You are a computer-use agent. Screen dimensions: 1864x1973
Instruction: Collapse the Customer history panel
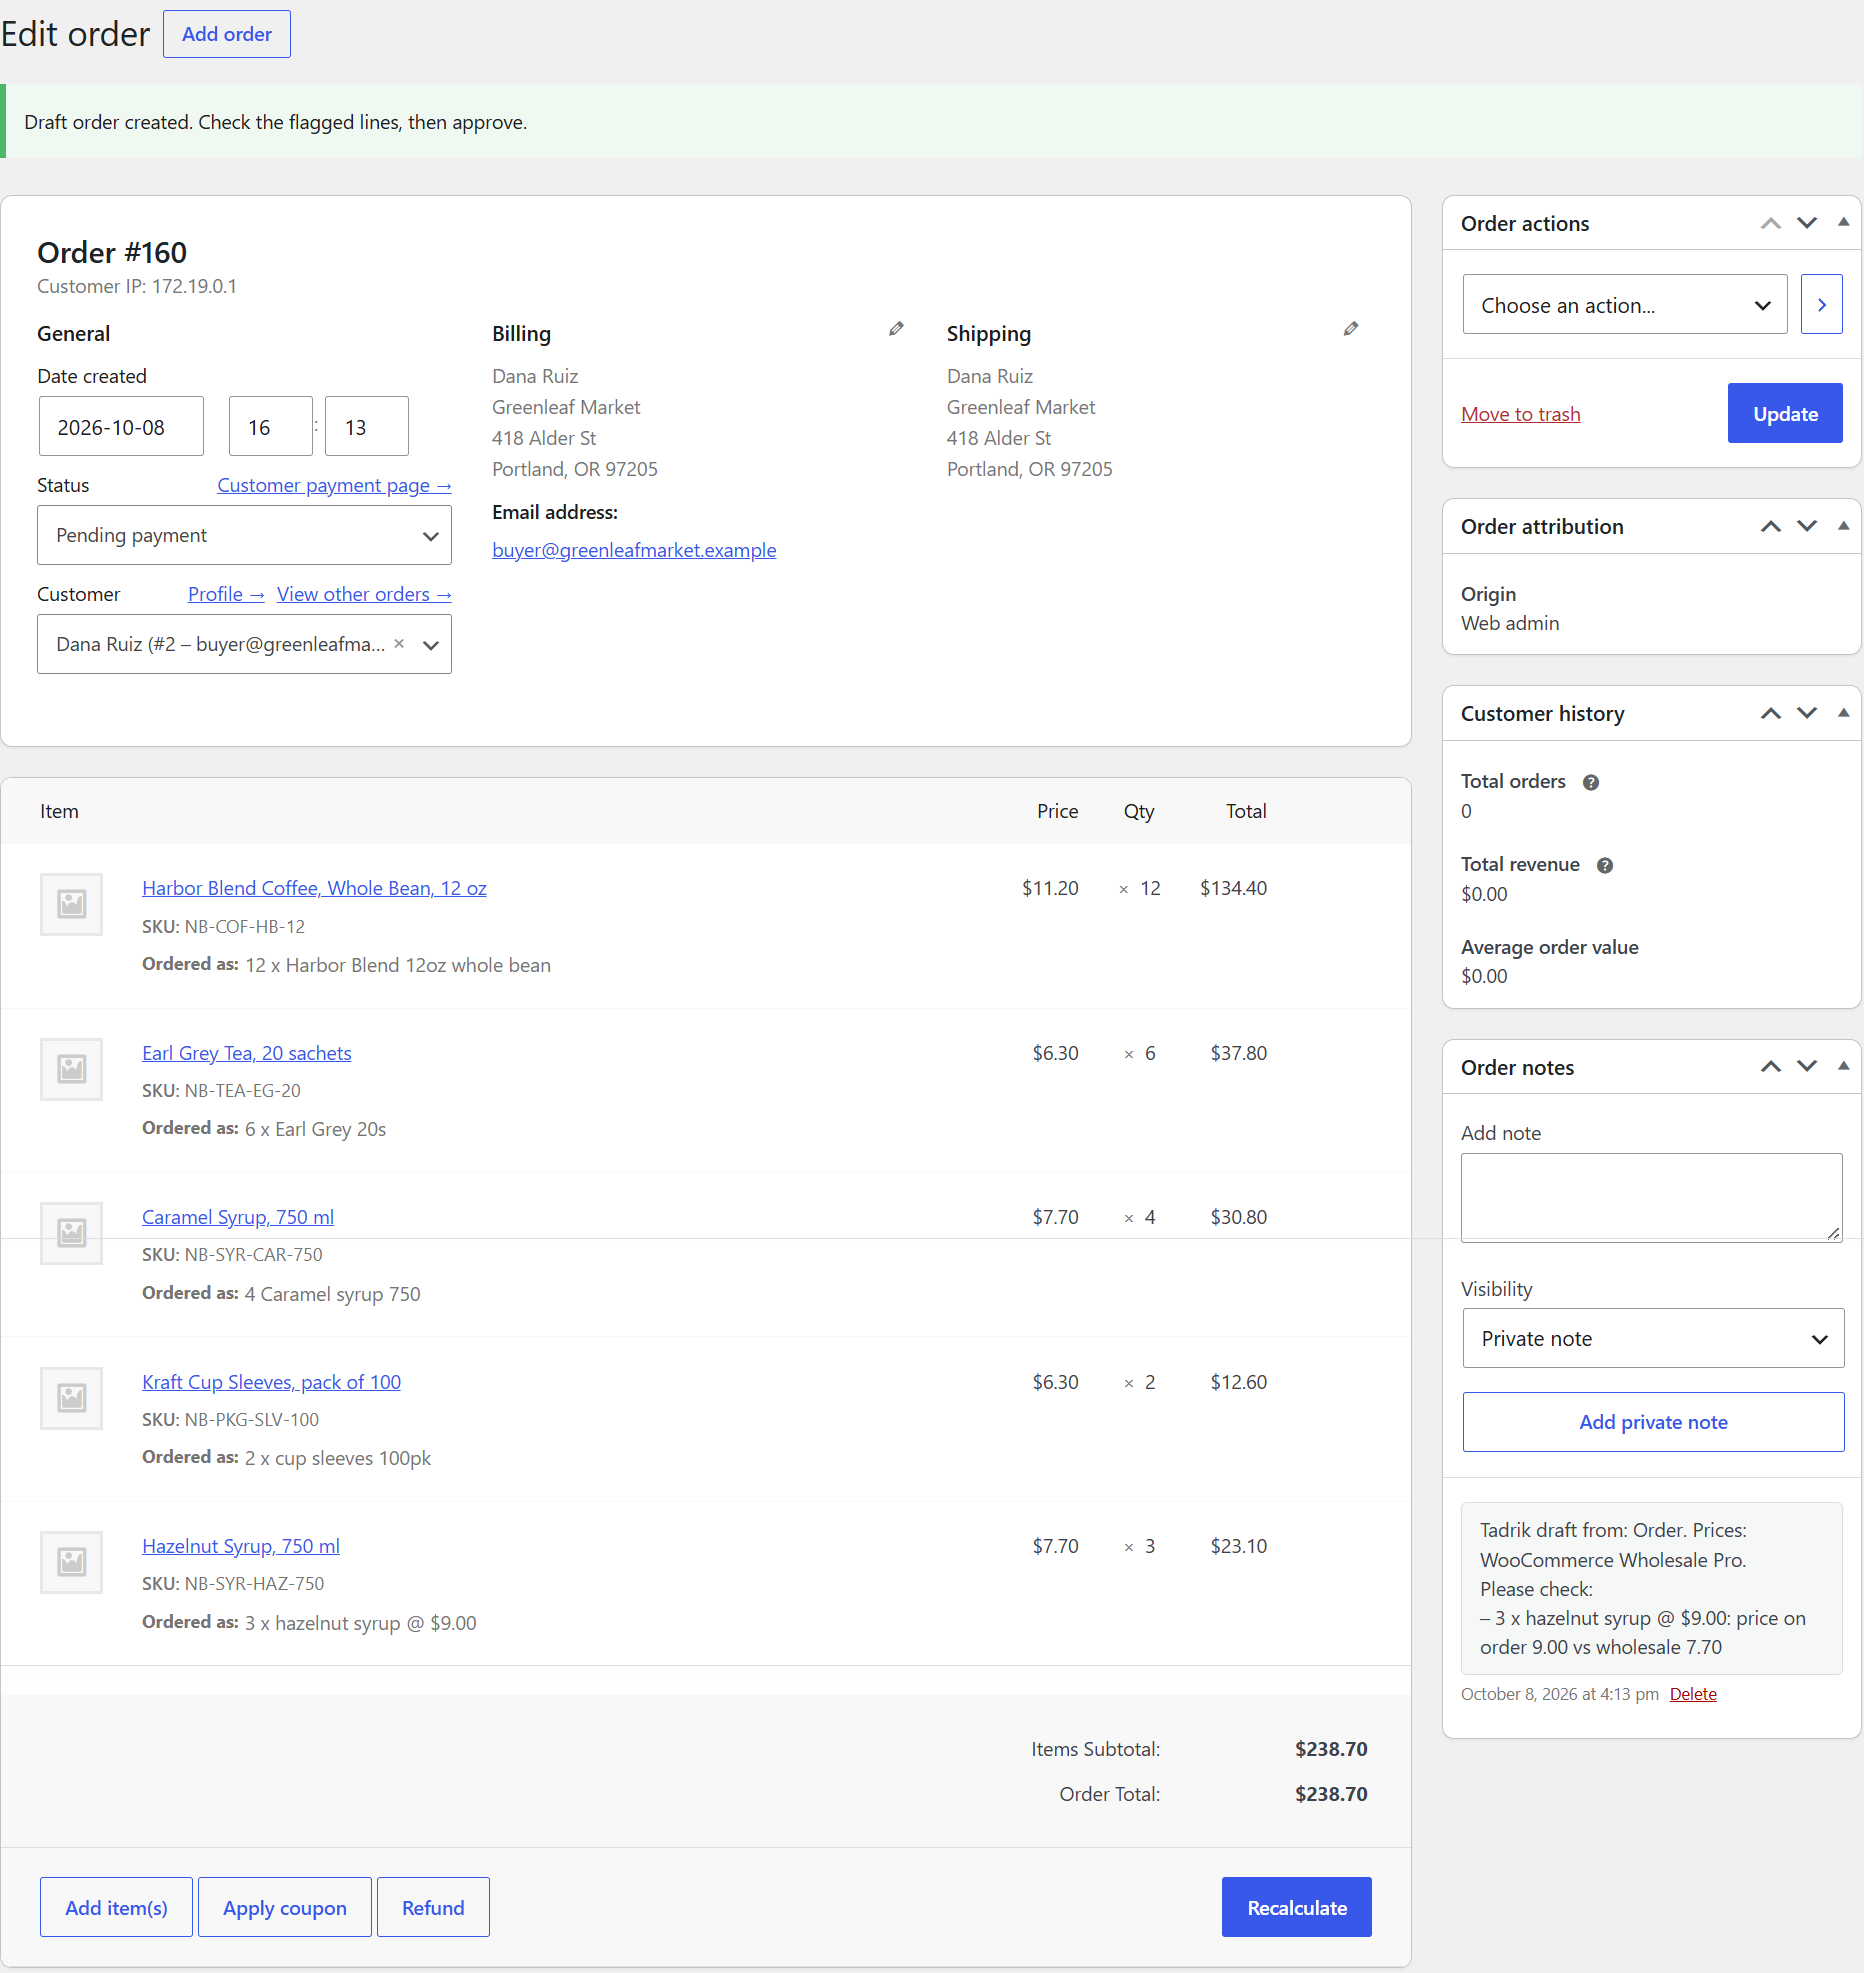(1843, 713)
